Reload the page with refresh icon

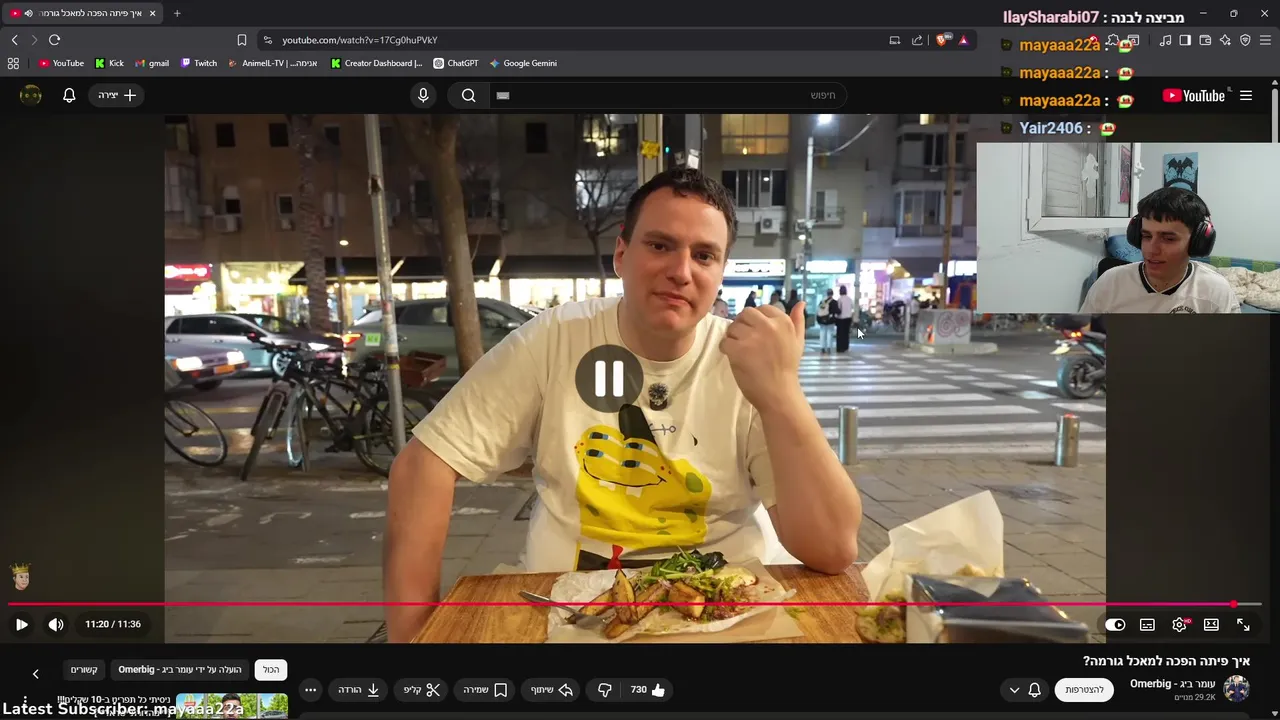click(54, 40)
